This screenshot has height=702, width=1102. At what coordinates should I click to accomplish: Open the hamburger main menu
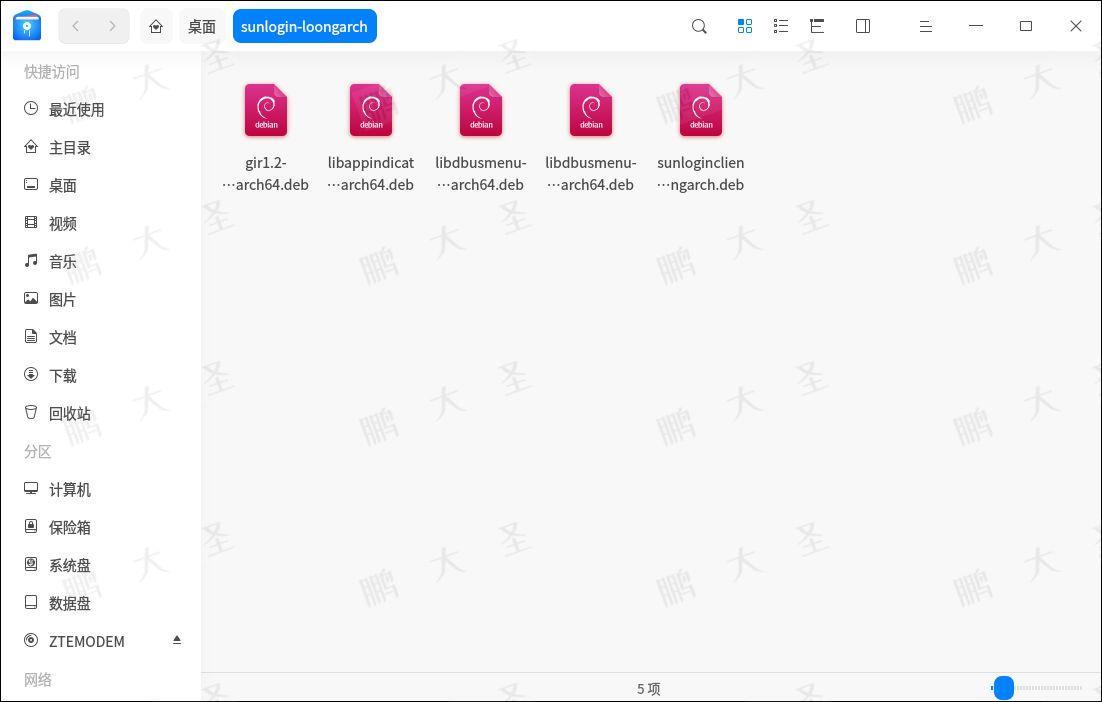[x=926, y=27]
